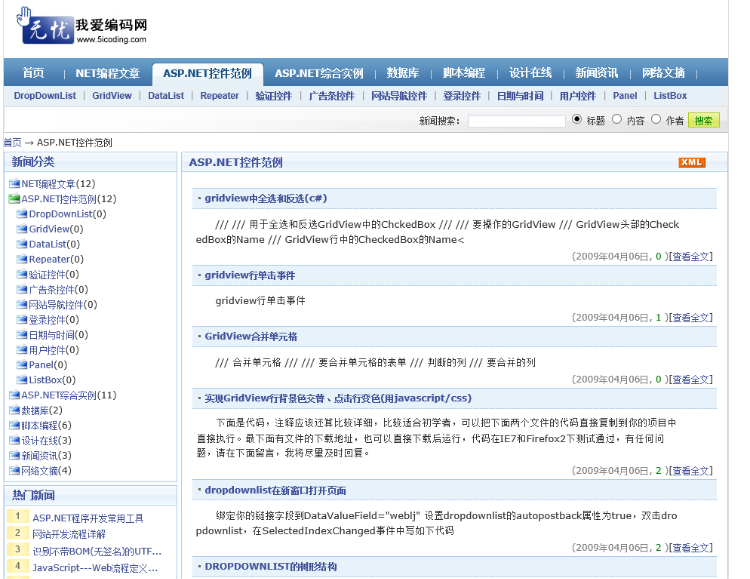750x579 pixels.
Task: Select the 作者 search radio button
Action: coord(656,119)
